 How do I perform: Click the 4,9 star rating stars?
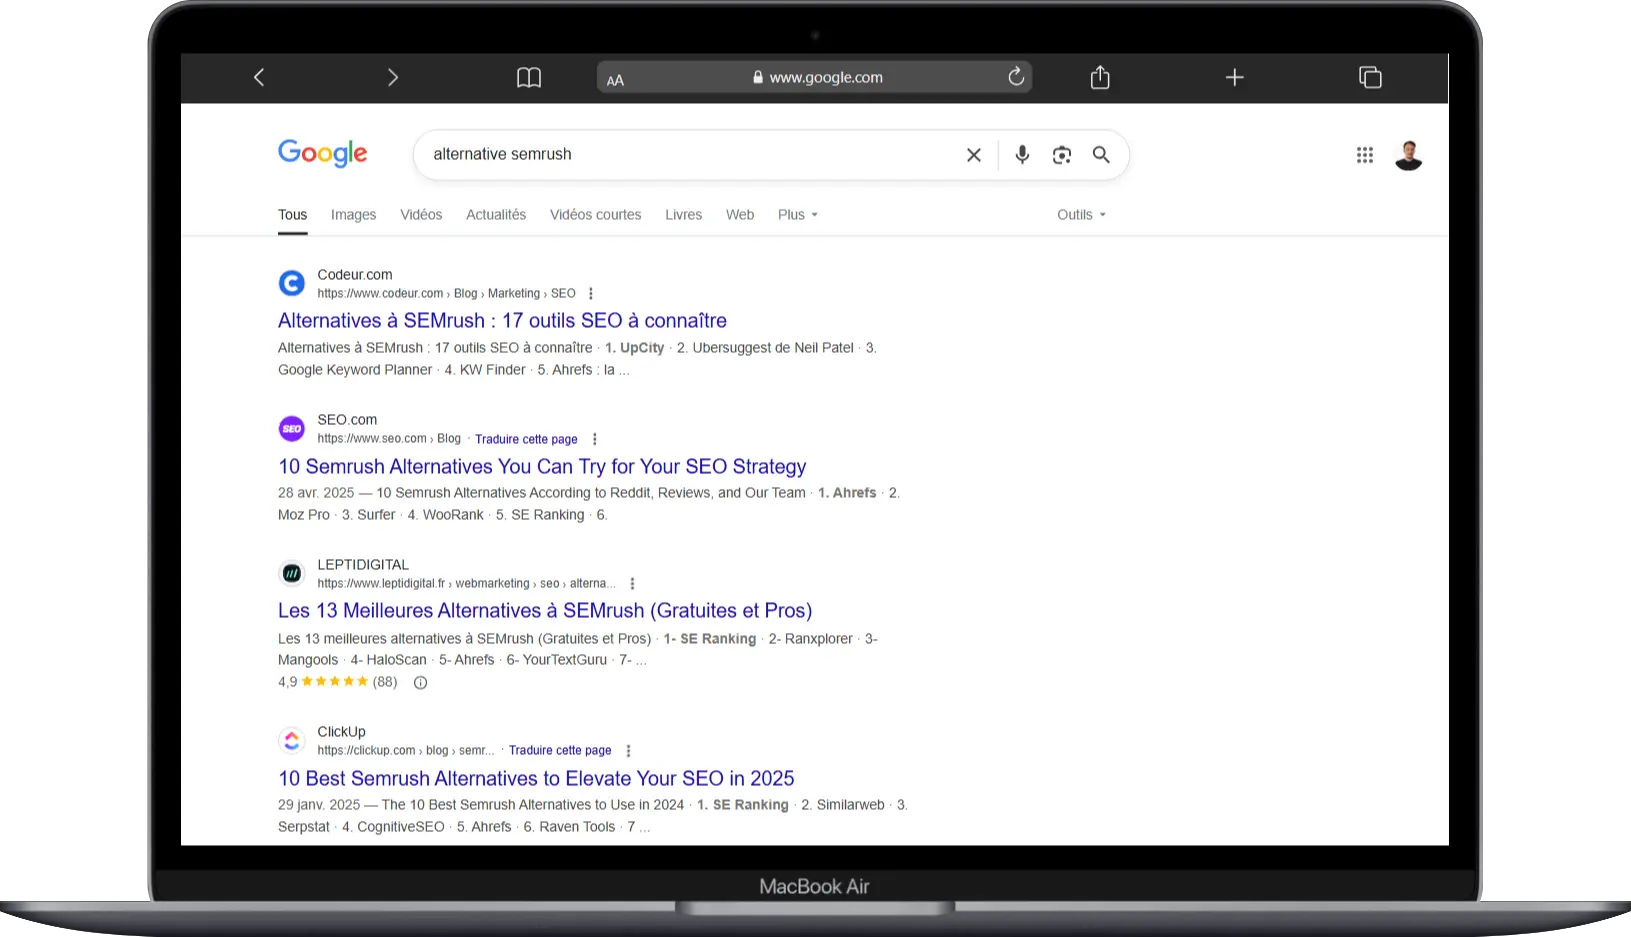pos(335,682)
